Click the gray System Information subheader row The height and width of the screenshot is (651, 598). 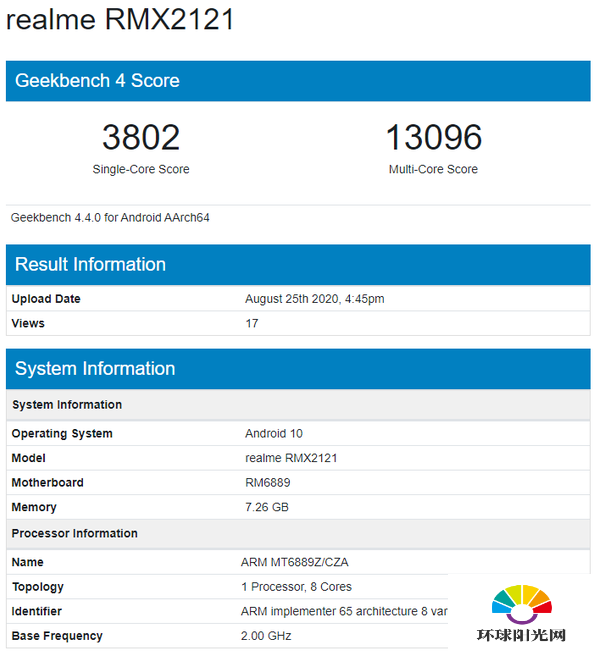(298, 405)
